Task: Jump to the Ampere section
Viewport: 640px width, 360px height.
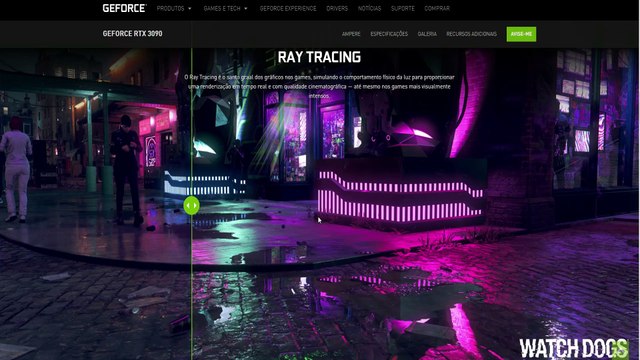Action: click(x=351, y=34)
